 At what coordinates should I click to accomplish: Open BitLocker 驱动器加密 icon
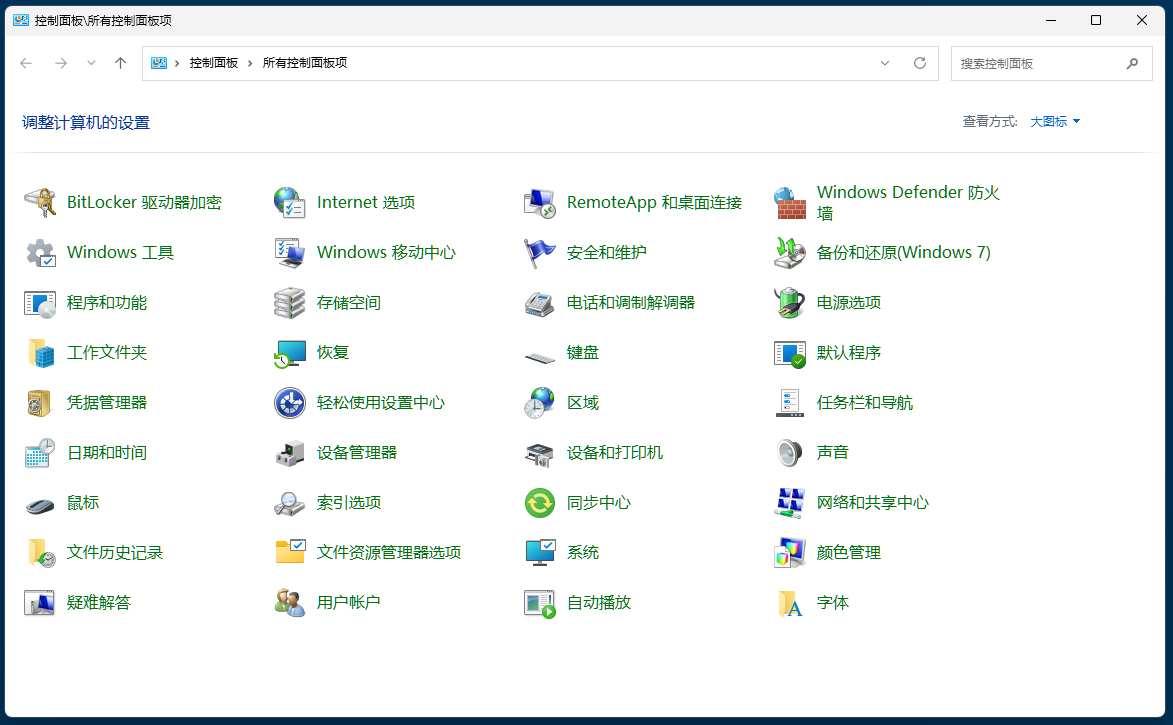[x=40, y=203]
